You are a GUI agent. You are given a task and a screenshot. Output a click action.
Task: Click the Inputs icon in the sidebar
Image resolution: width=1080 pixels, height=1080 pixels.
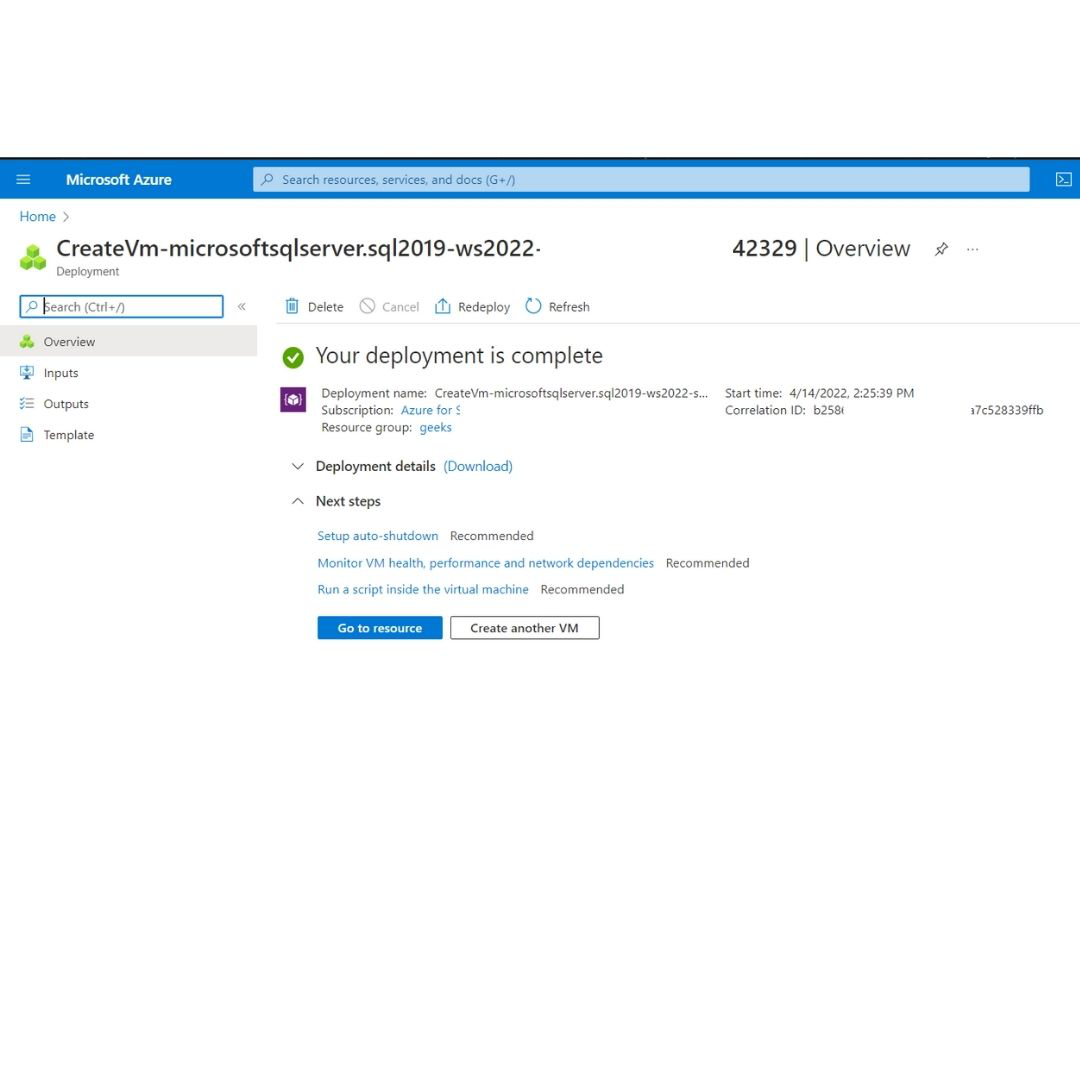pos(26,373)
